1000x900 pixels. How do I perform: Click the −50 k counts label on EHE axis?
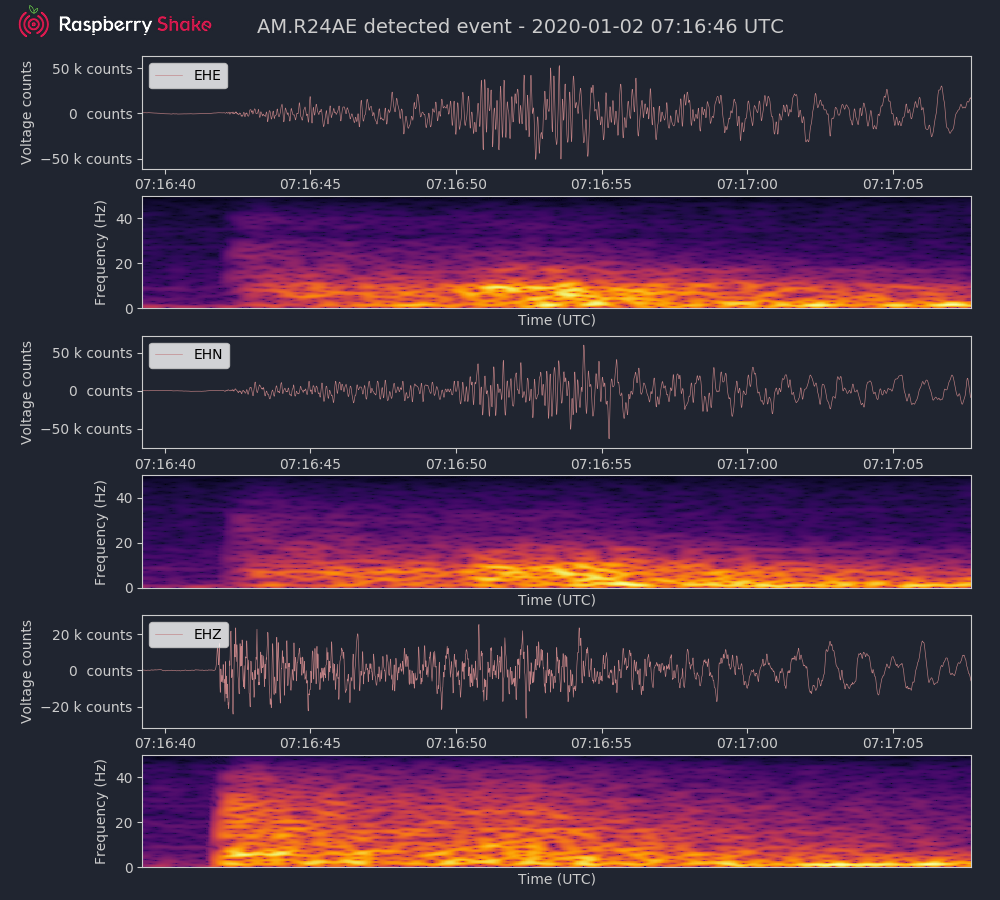87,159
